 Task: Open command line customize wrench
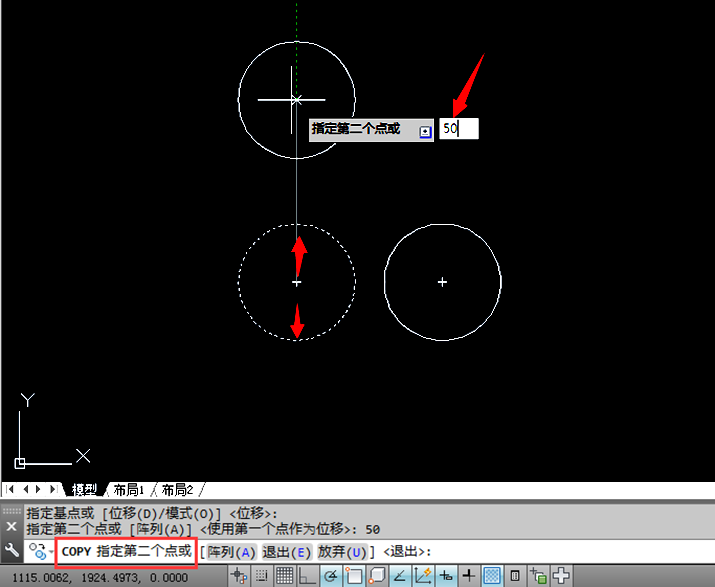(11, 551)
